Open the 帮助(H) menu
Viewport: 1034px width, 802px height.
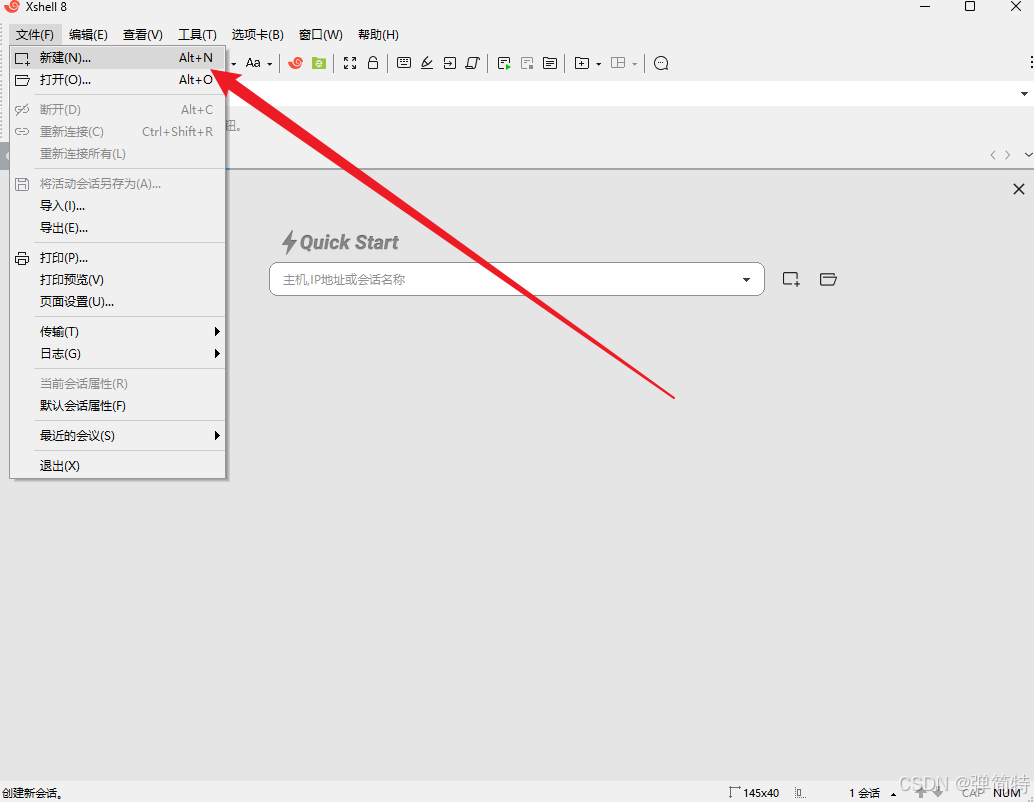coord(378,35)
